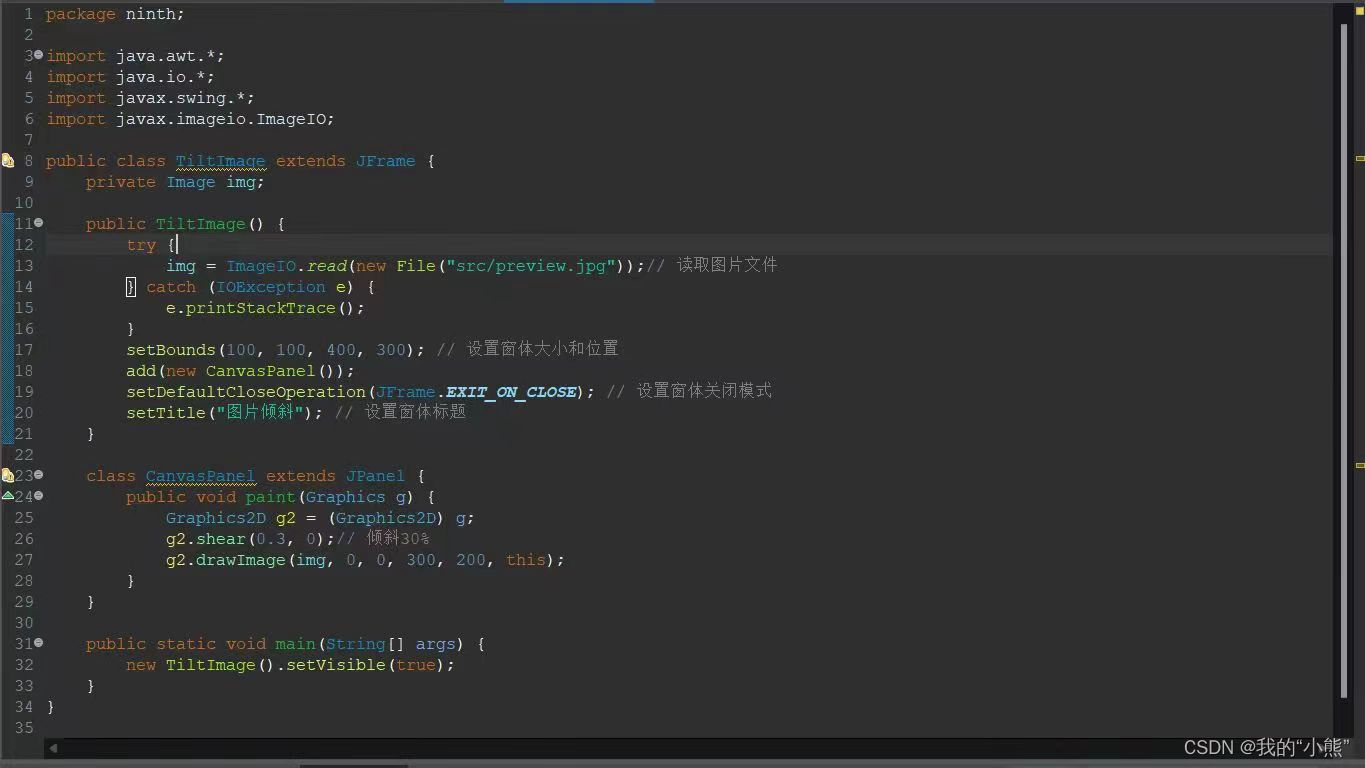Click the comment '读取图片文件' on line 13
This screenshot has height=768, width=1365.
(727, 265)
